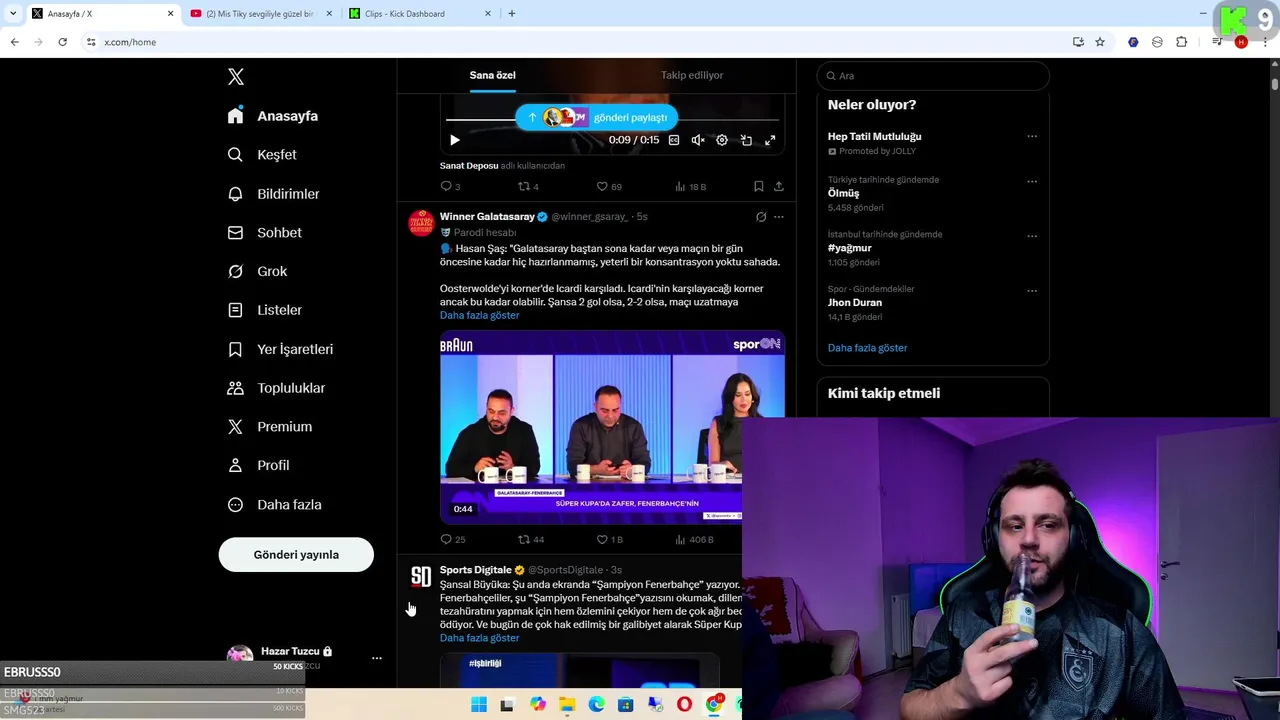Toggle video captions CC

pos(674,140)
